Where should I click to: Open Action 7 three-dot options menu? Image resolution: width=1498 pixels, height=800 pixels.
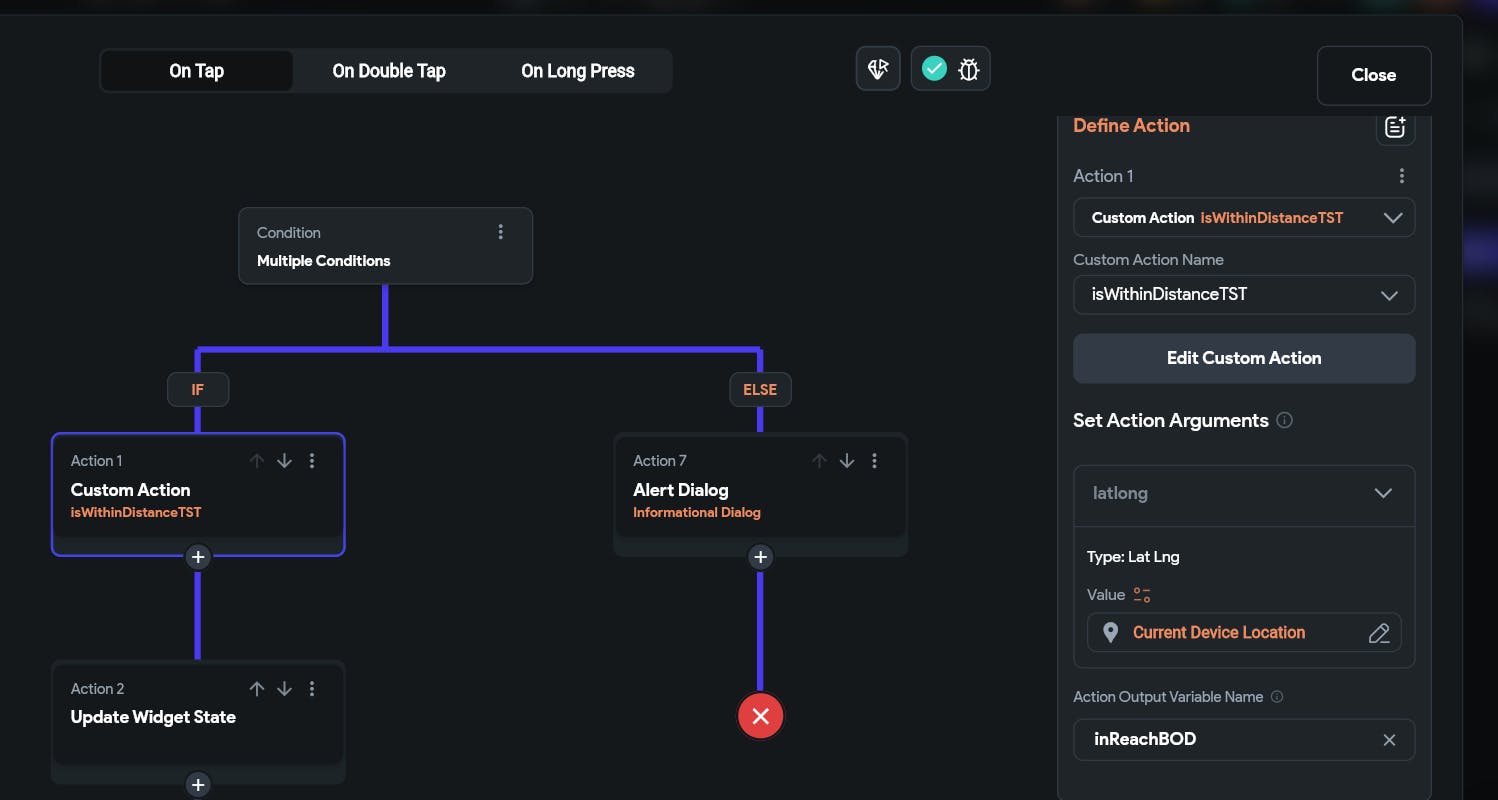(x=875, y=461)
